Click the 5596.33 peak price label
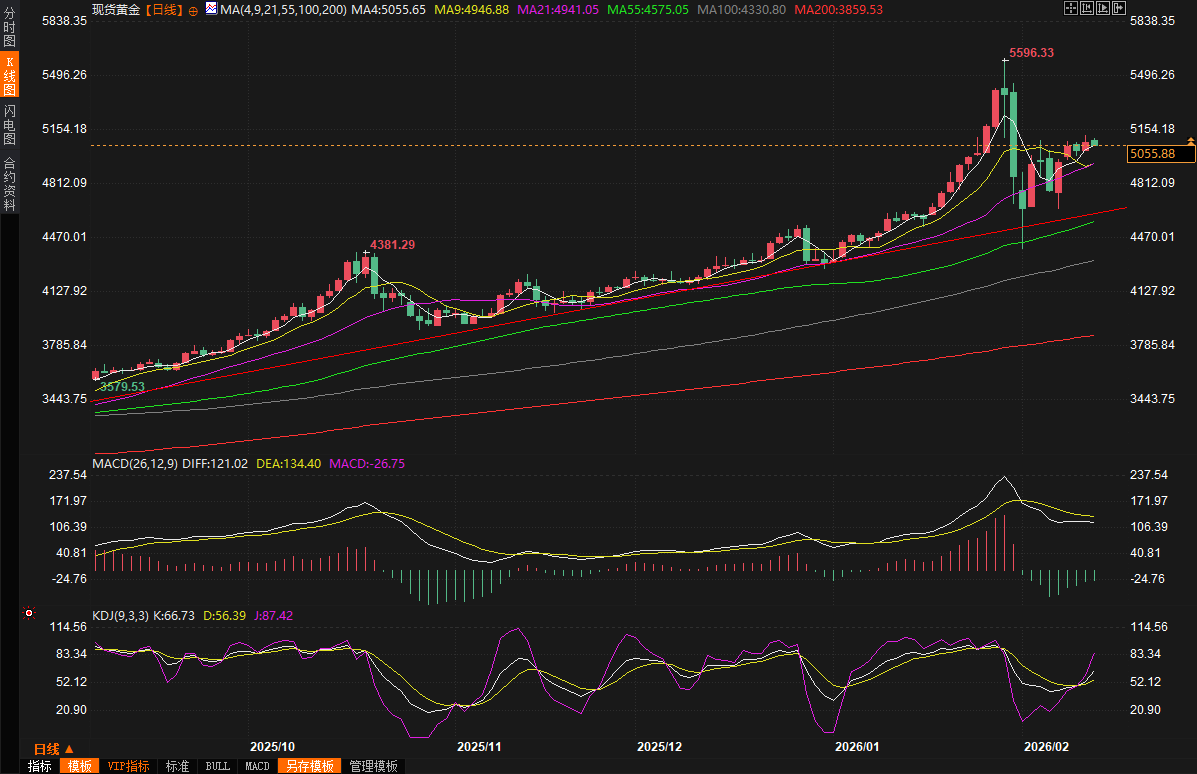Image resolution: width=1197 pixels, height=774 pixels. click(x=1032, y=53)
